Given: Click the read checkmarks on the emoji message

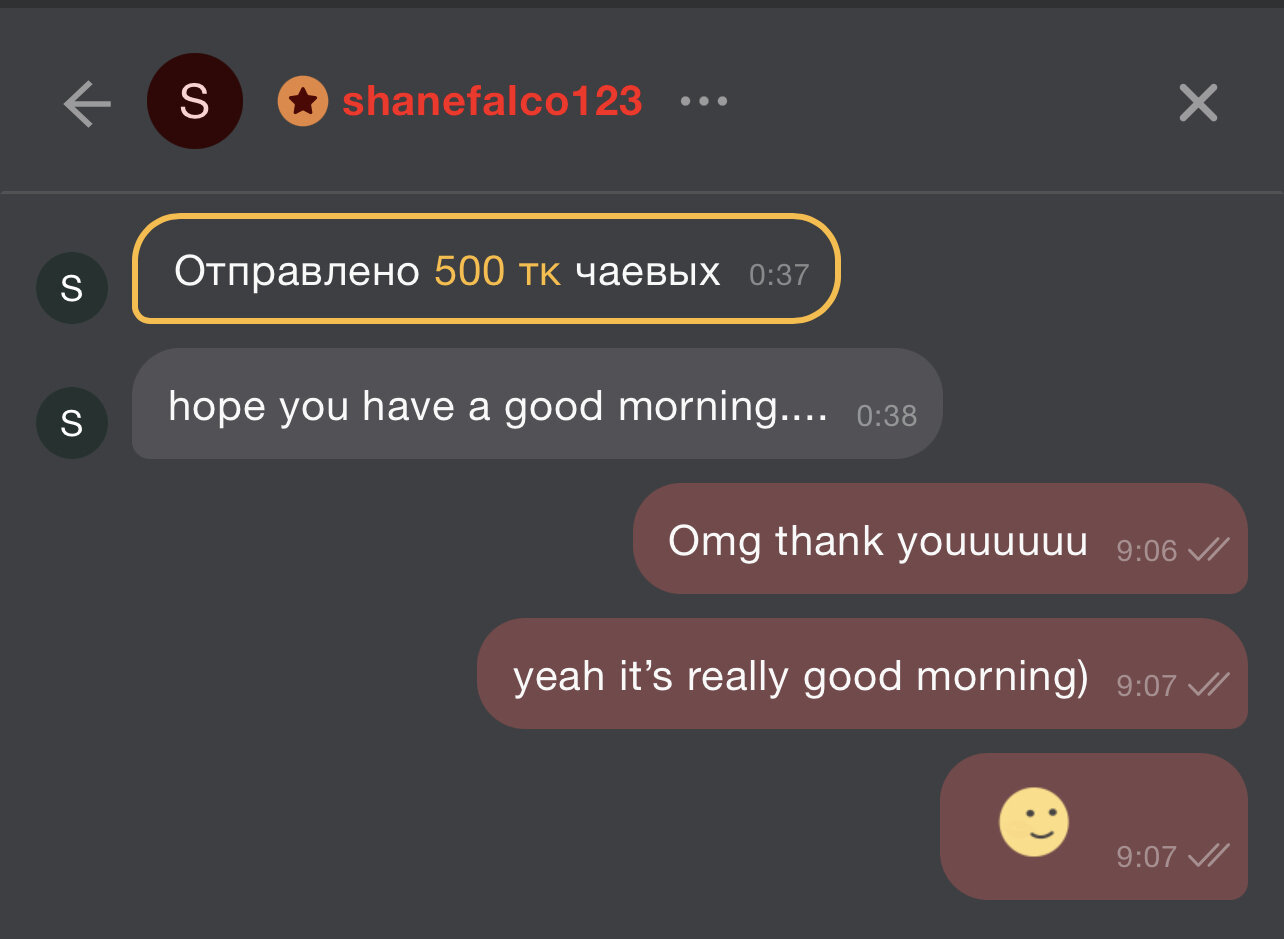Looking at the screenshot, I should 1209,855.
